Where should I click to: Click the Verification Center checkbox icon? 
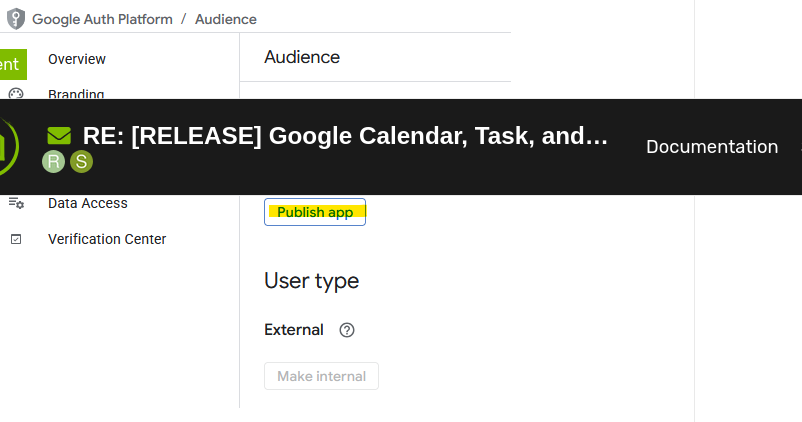pos(16,239)
